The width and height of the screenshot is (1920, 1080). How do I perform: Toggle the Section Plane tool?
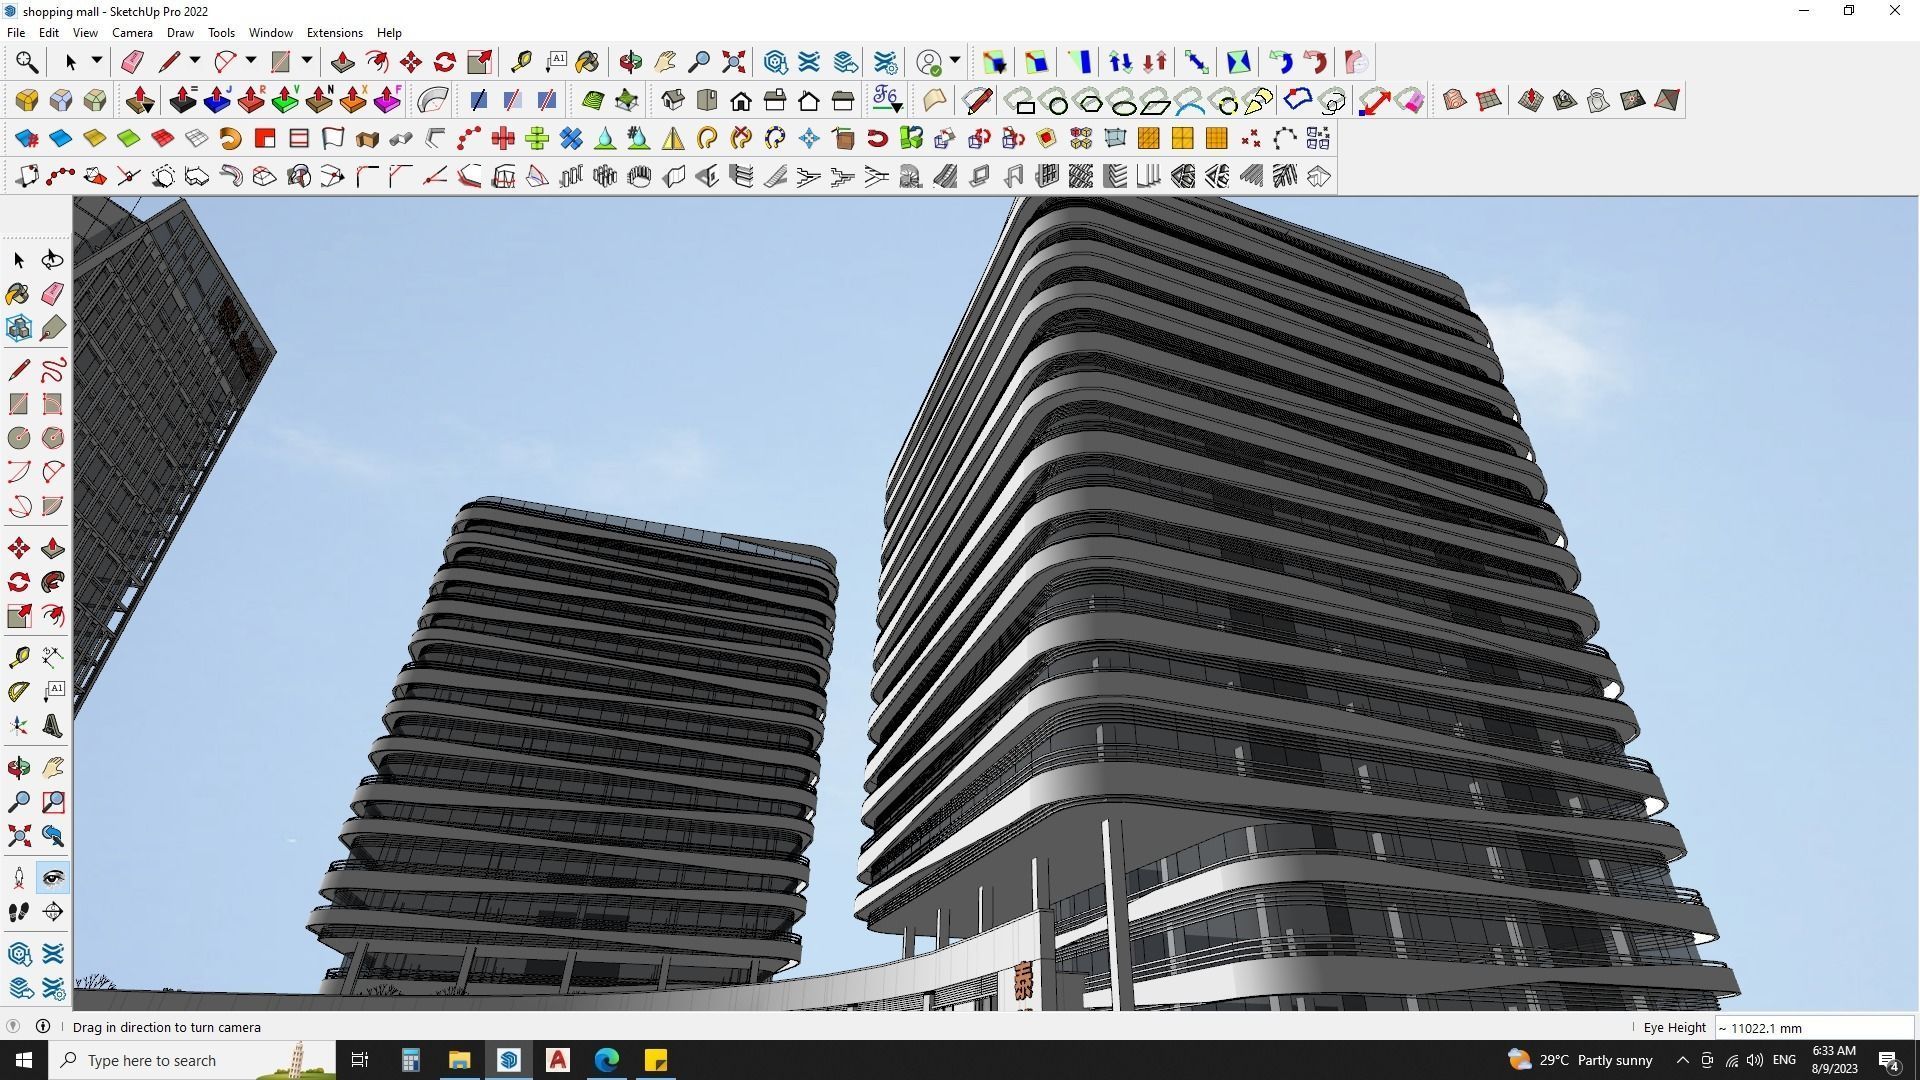point(52,911)
